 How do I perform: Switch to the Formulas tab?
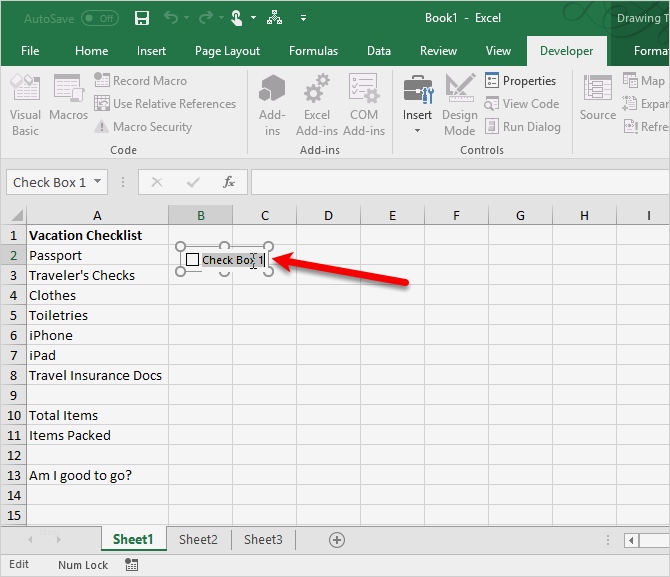314,51
